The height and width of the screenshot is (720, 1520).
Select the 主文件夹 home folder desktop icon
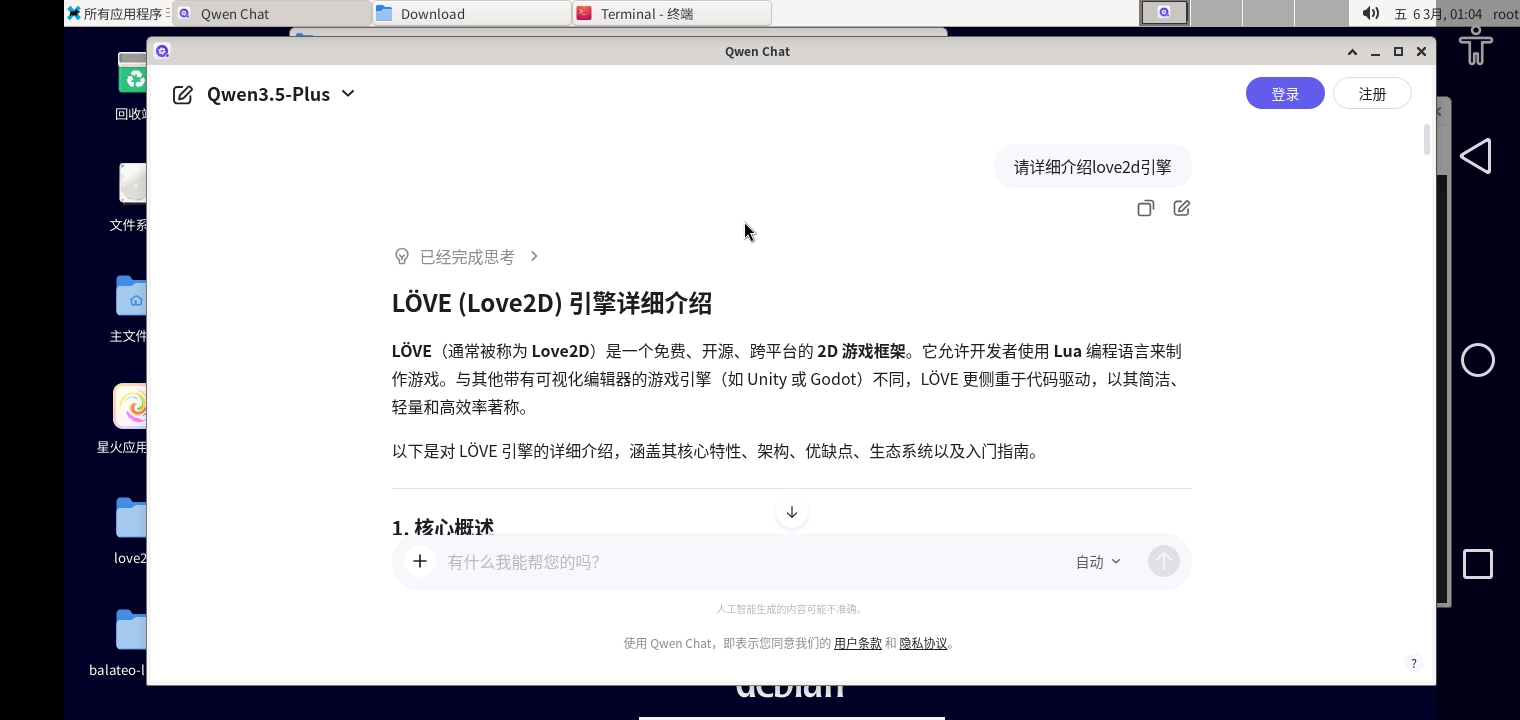130,308
